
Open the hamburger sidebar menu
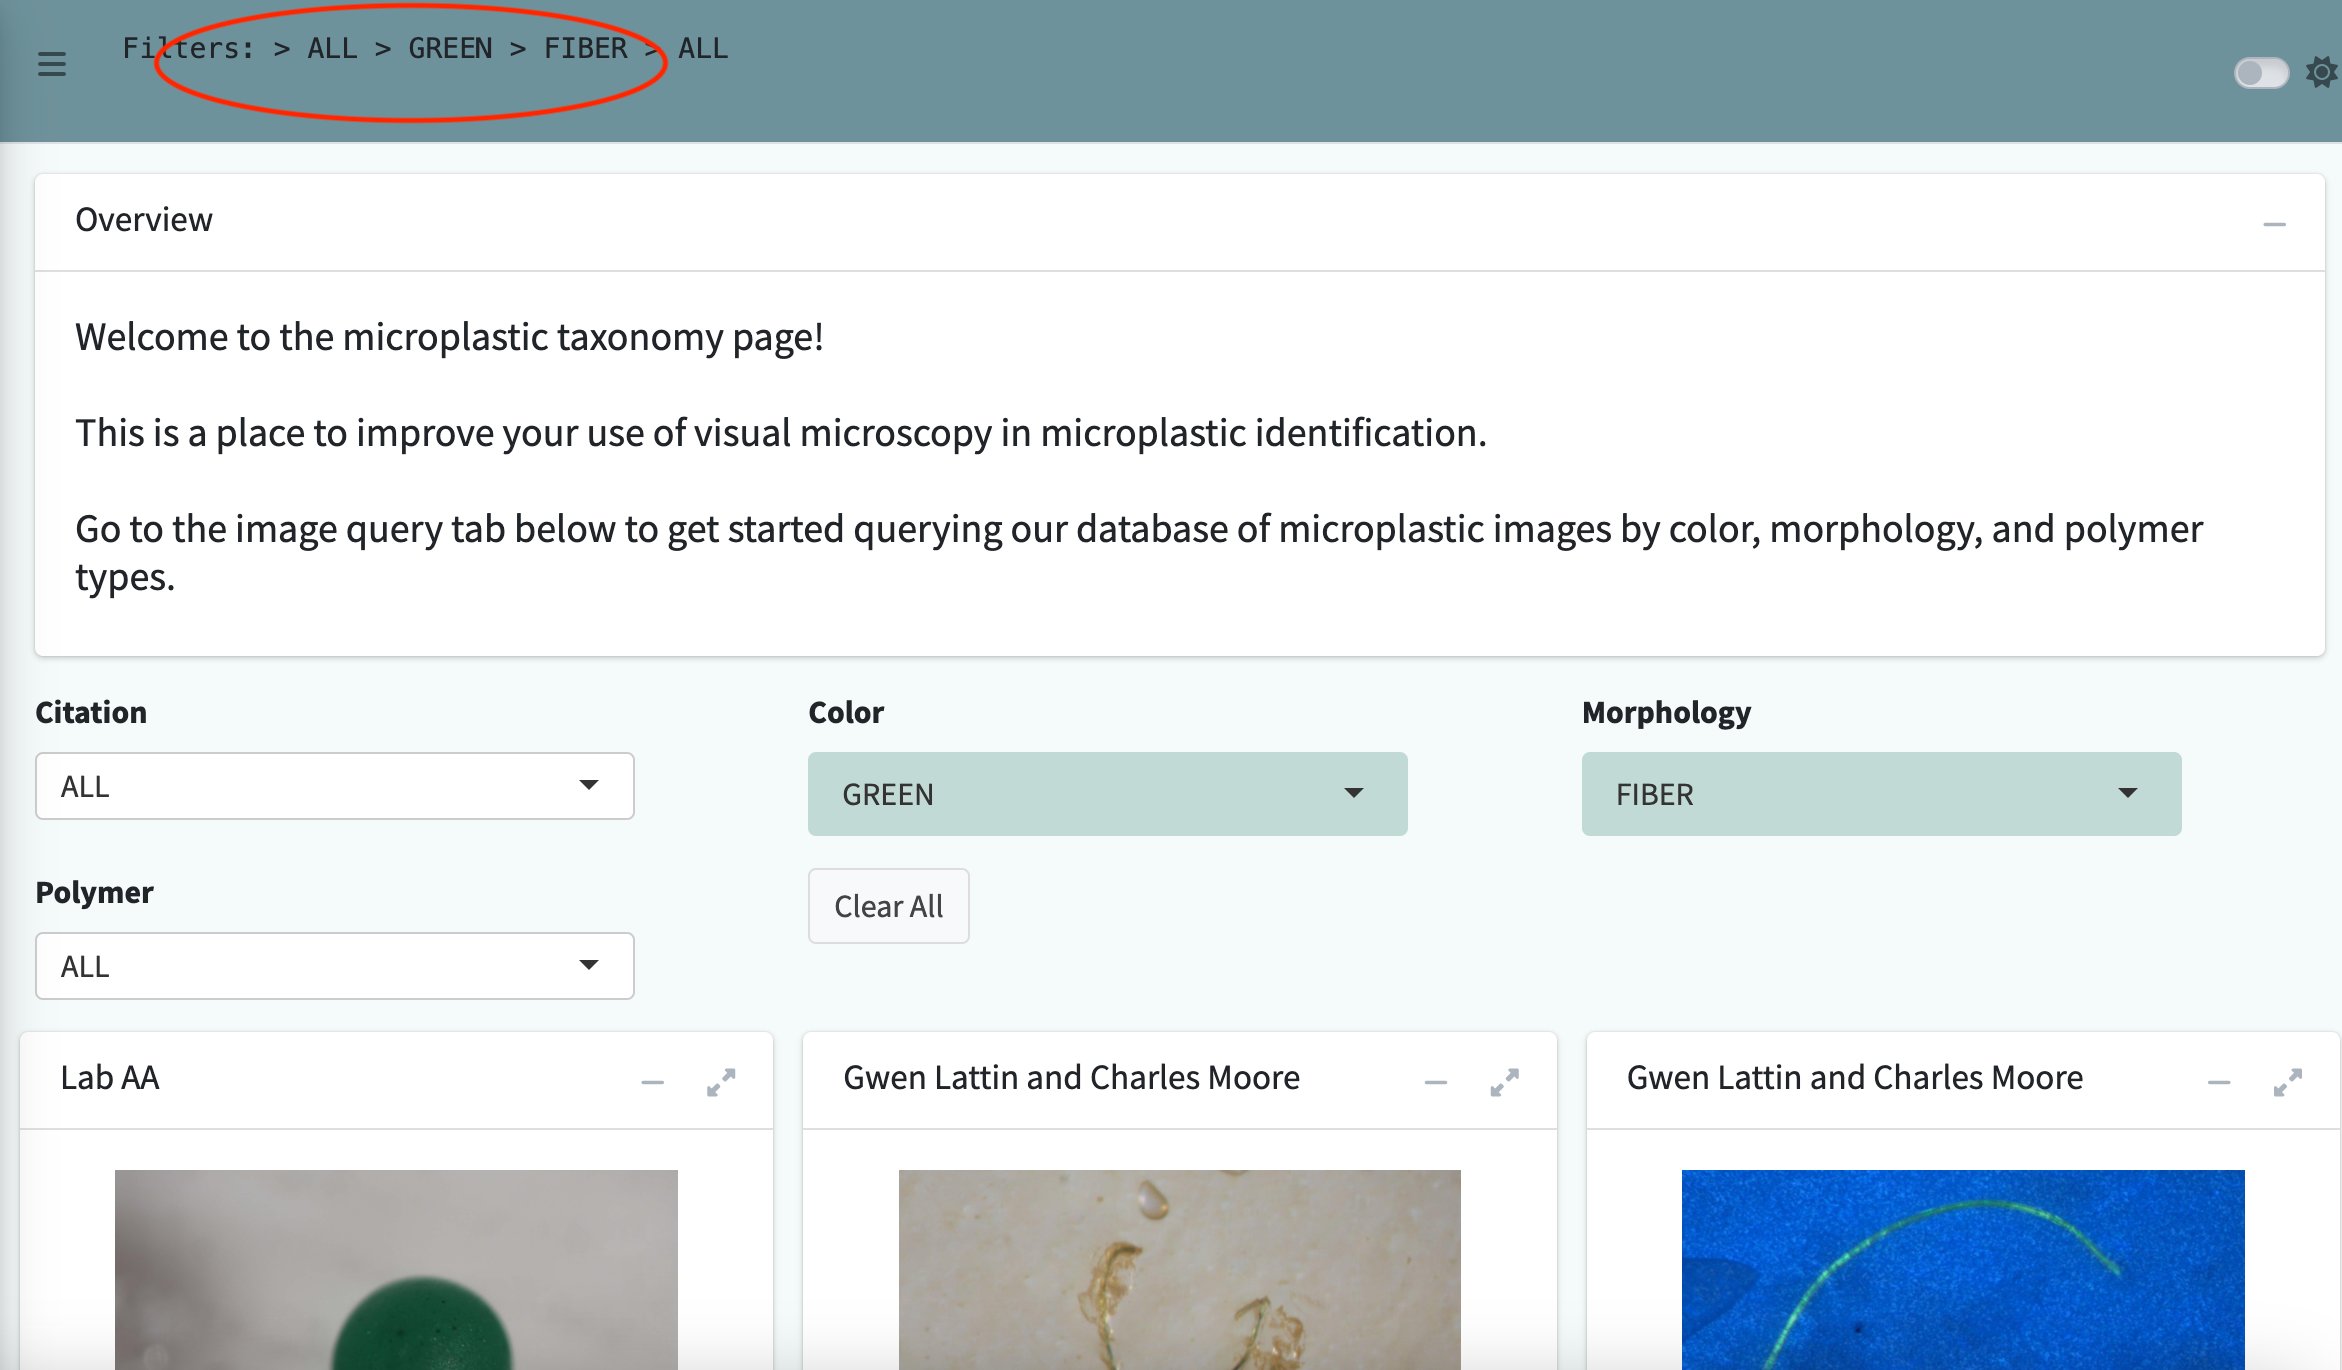51,64
